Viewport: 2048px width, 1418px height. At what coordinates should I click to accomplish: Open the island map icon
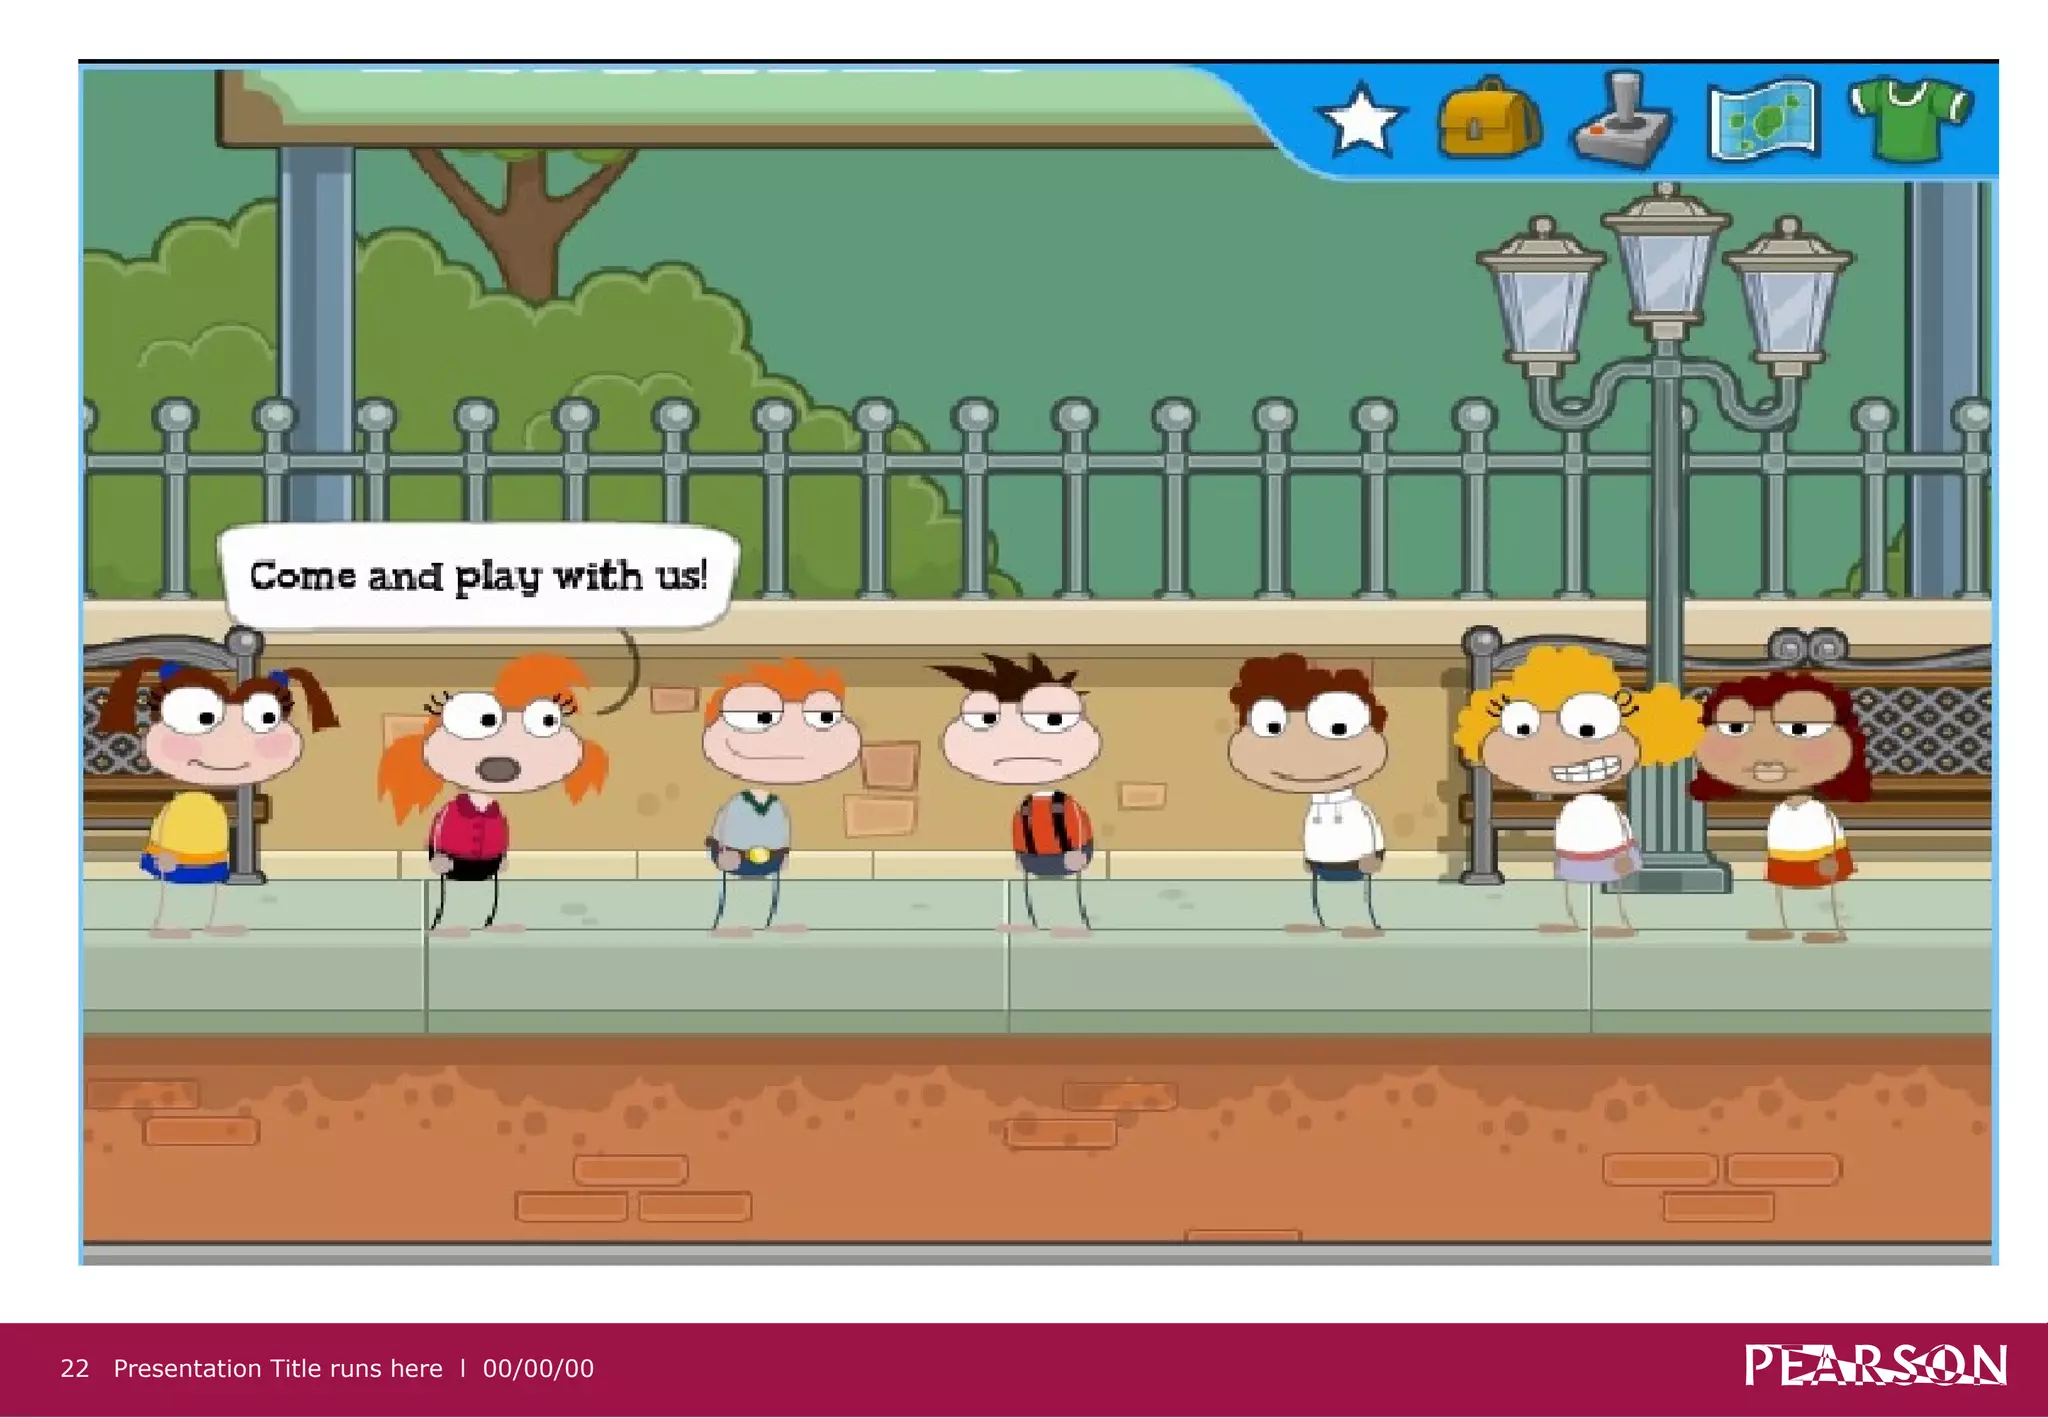point(1763,122)
